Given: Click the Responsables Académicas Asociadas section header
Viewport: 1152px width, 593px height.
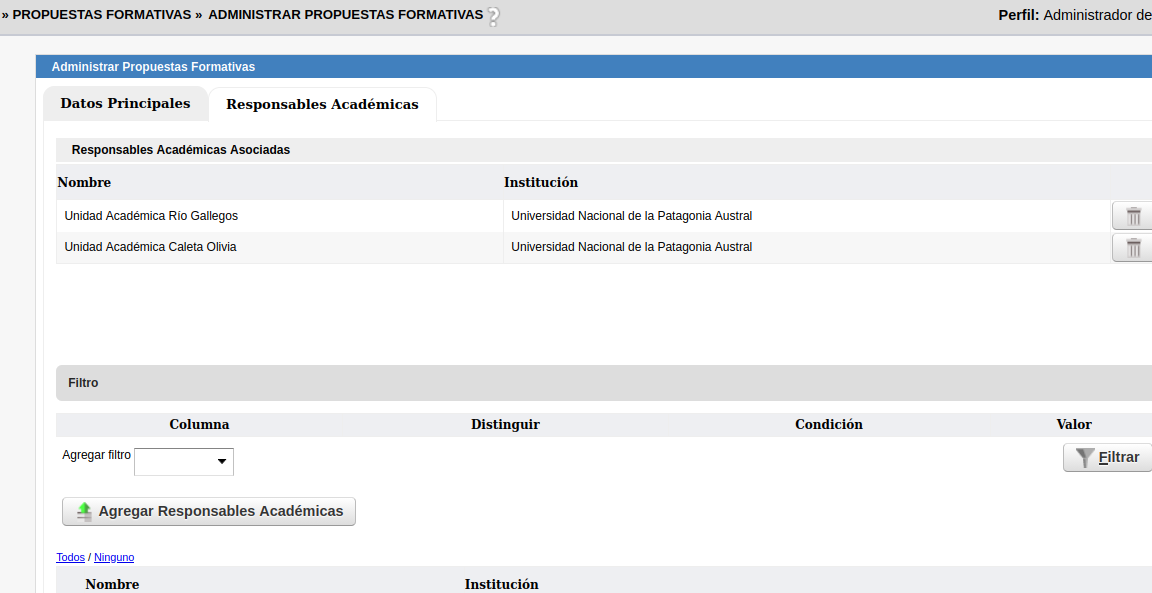Looking at the screenshot, I should 181,150.
